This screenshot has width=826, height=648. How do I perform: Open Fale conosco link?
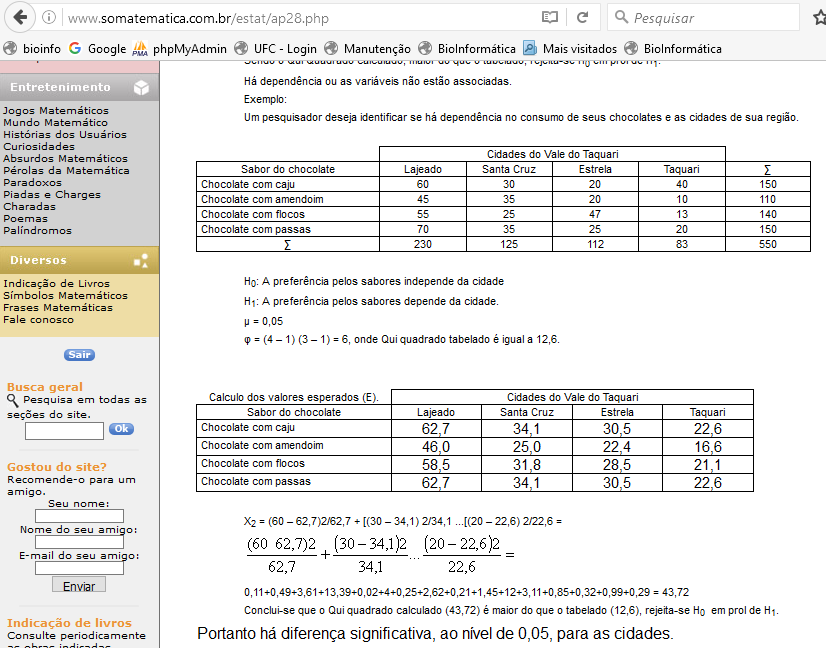coord(38,320)
